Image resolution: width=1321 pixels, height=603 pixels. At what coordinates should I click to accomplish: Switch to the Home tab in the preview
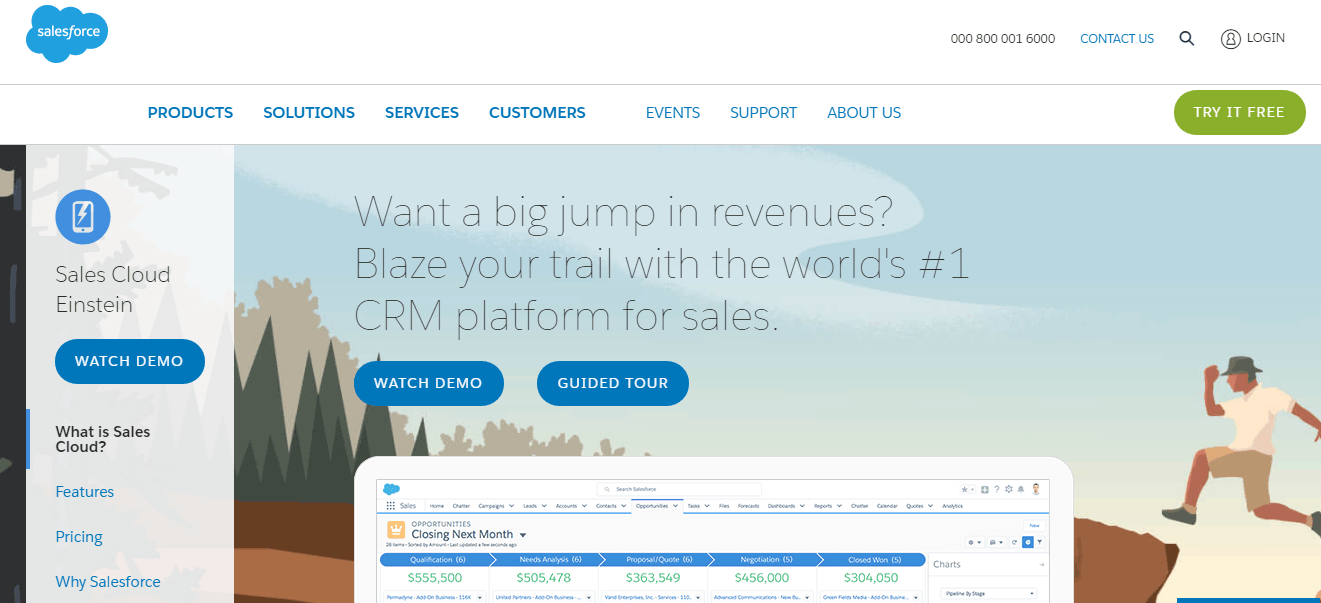point(436,506)
